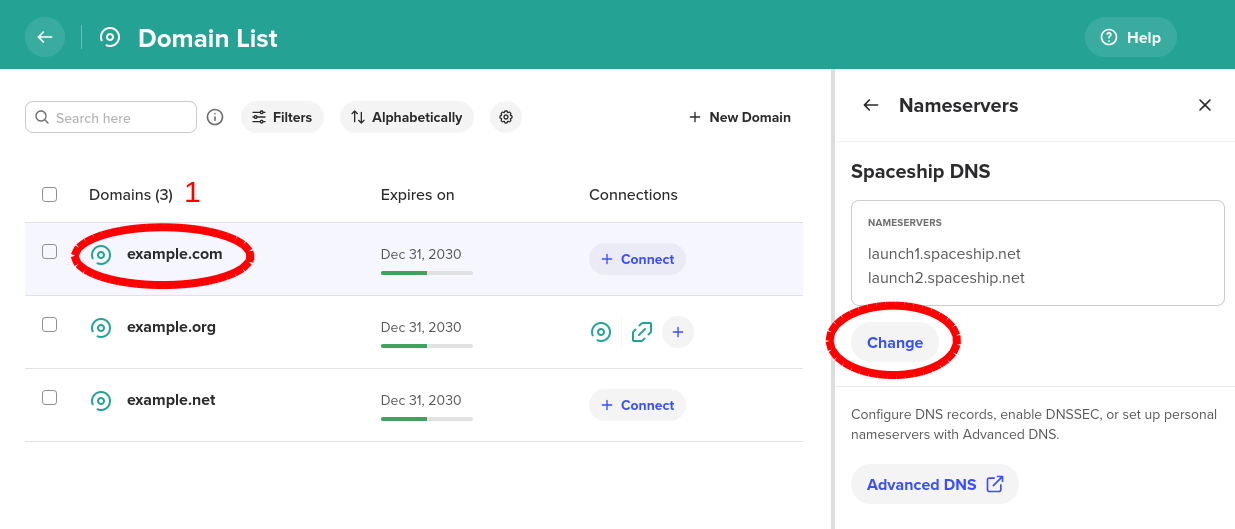The image size is (1235, 529).
Task: Click the back arrow in the header
Action: click(x=44, y=37)
